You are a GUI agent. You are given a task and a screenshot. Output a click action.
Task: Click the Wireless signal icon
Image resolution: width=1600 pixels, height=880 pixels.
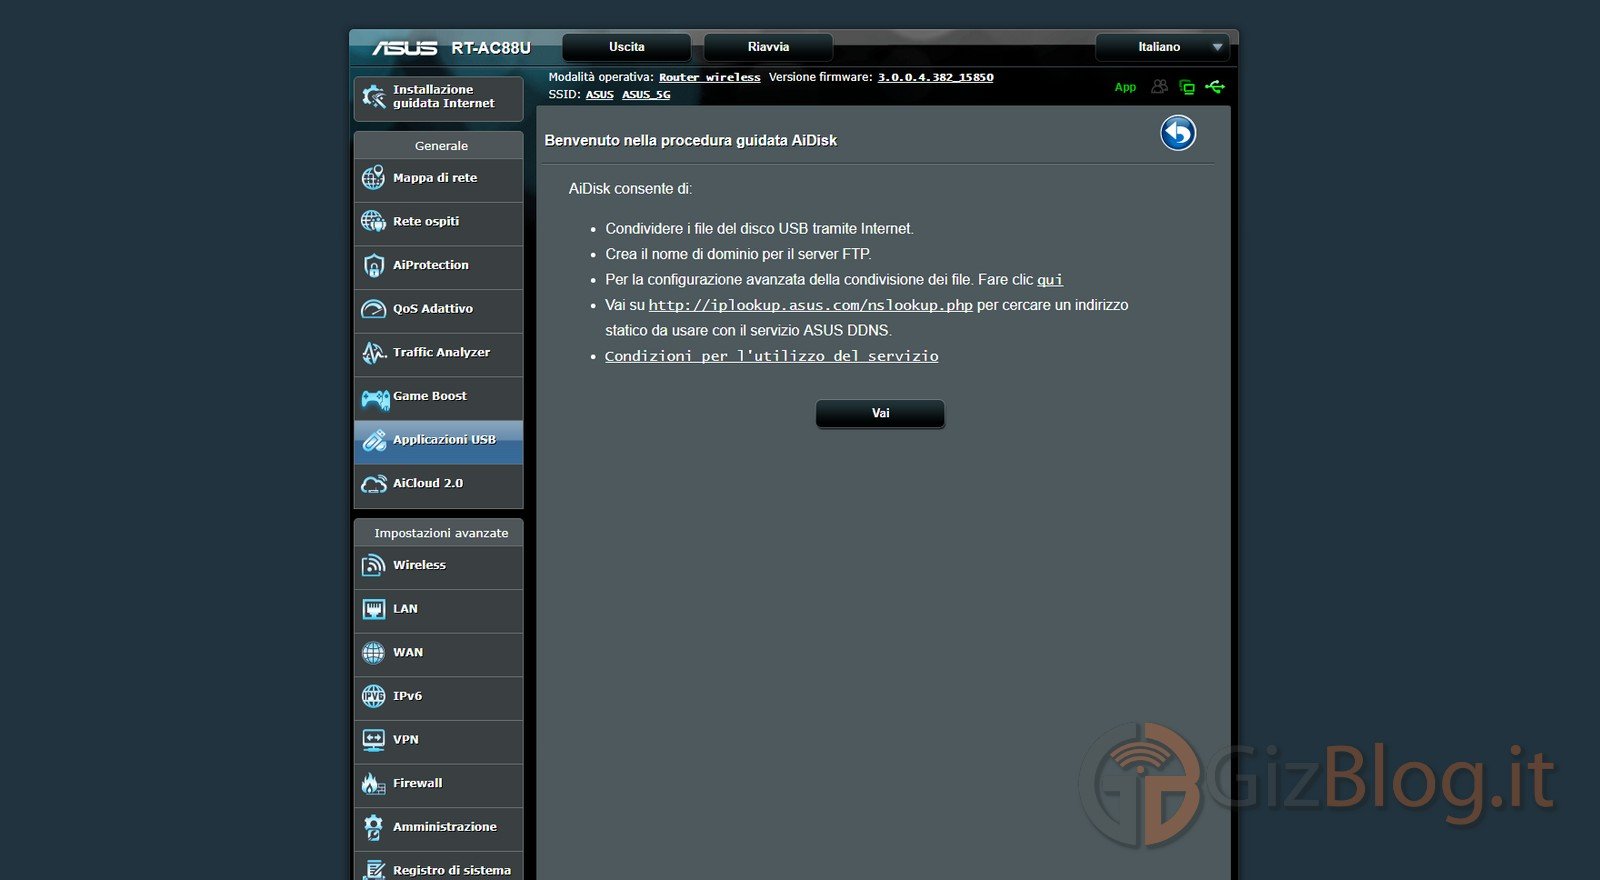coord(373,565)
